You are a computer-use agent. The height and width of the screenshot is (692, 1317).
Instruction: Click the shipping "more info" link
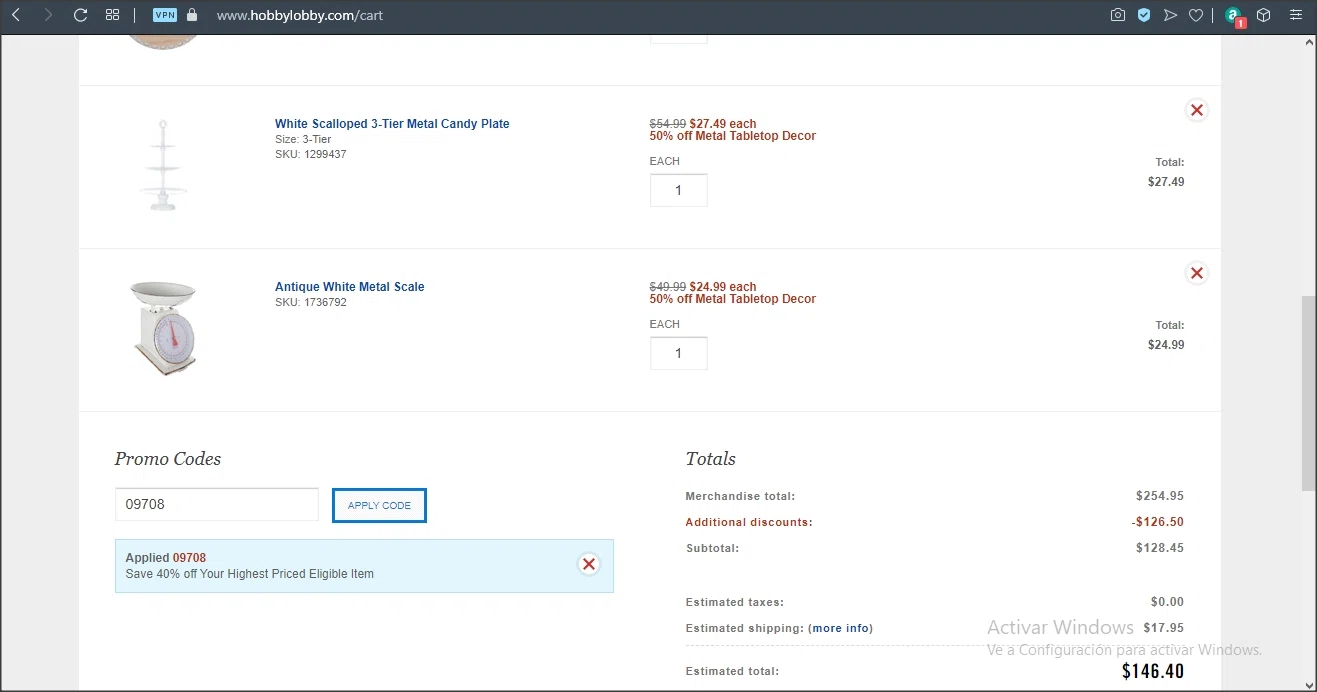click(840, 629)
